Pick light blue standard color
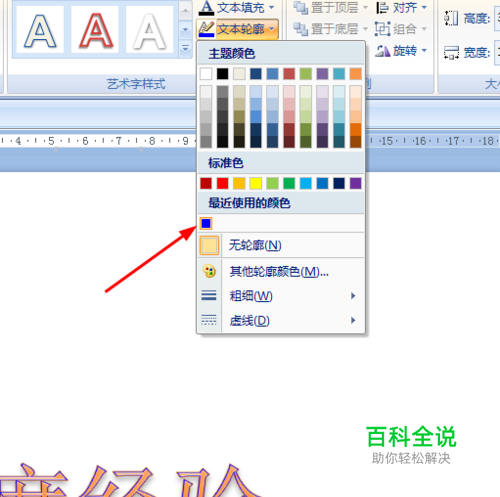Viewport: 500px width, 497px height. click(x=306, y=183)
